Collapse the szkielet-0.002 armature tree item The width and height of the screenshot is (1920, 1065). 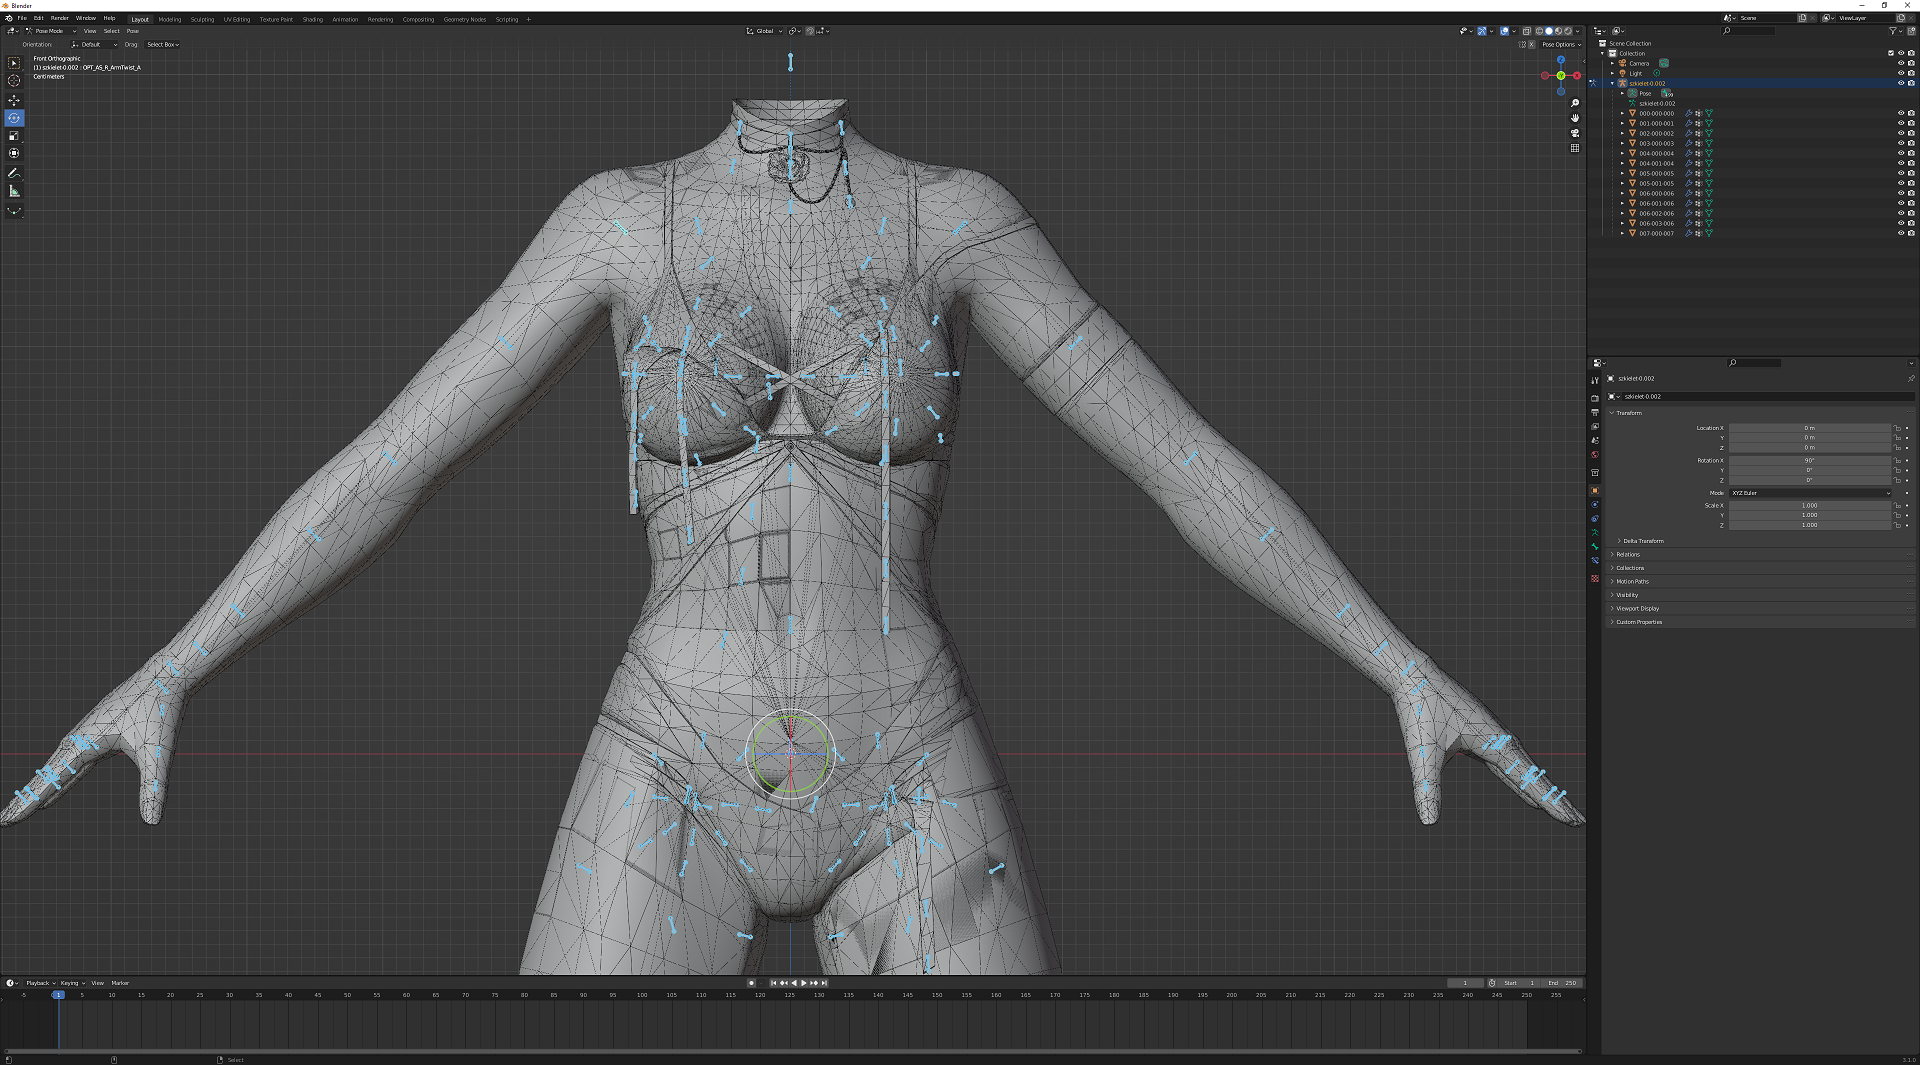point(1612,83)
